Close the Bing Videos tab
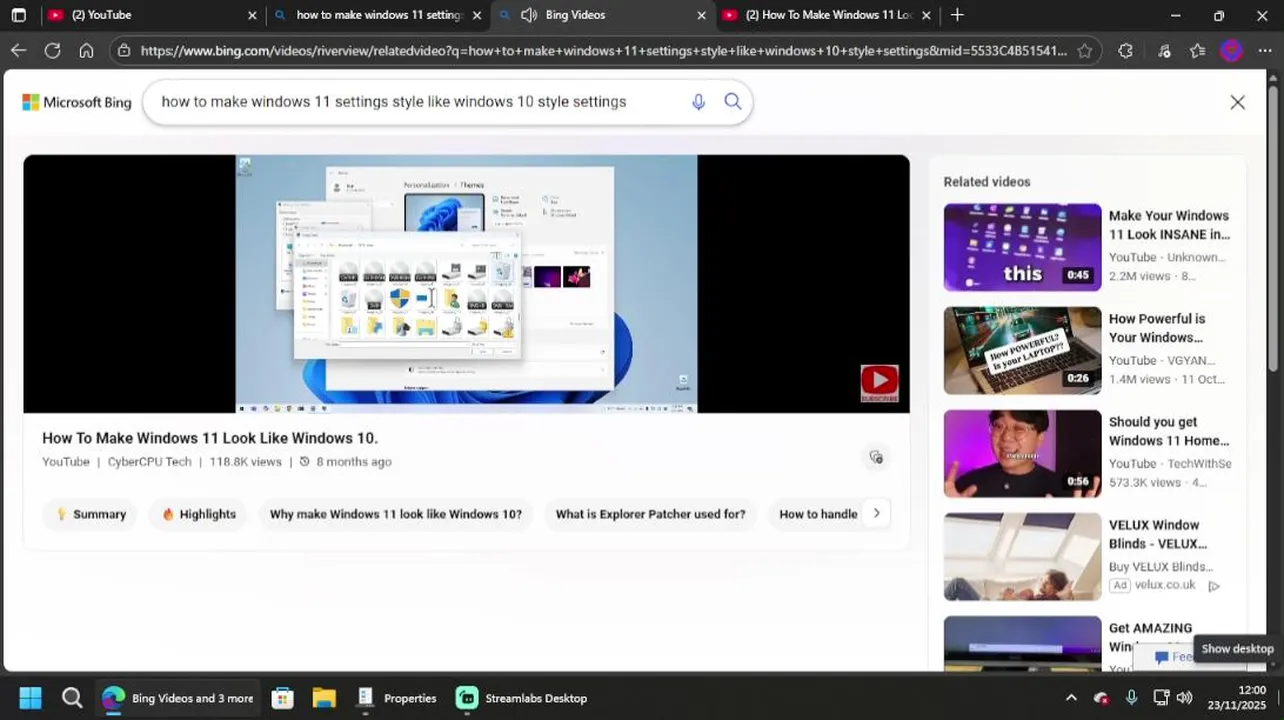This screenshot has height=720, width=1284. [x=701, y=15]
